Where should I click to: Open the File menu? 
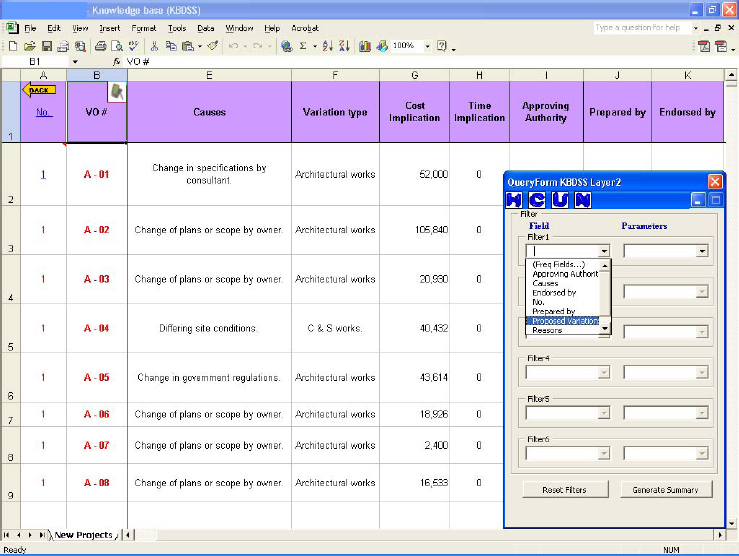tap(30, 28)
